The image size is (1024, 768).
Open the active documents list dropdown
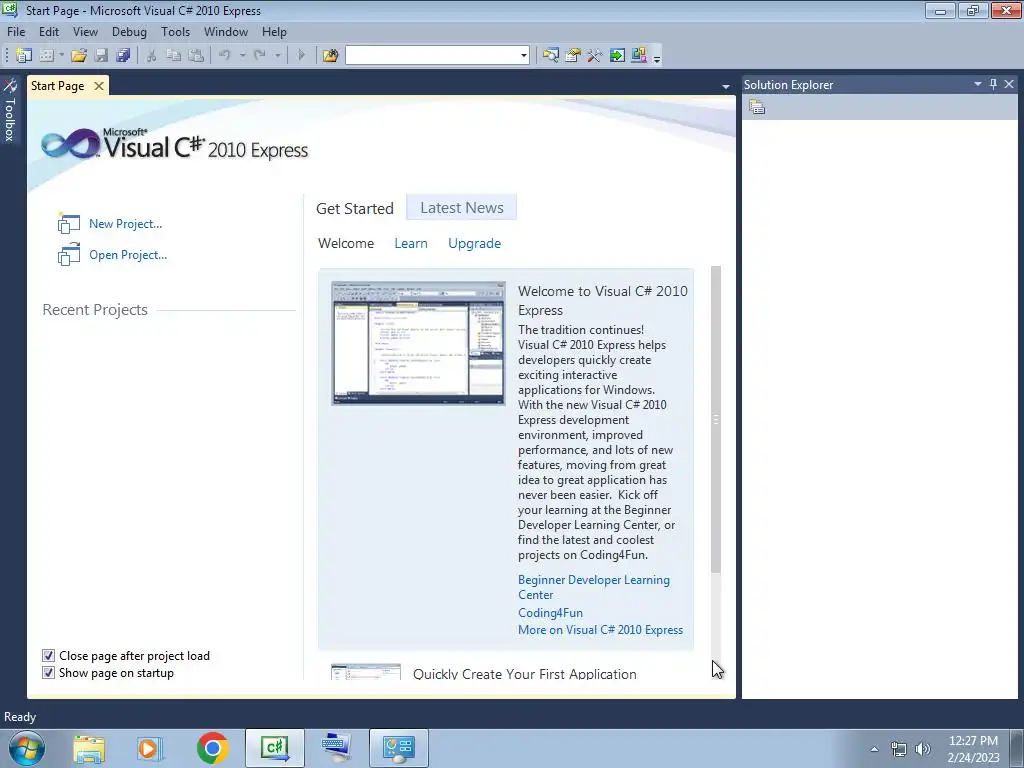726,86
